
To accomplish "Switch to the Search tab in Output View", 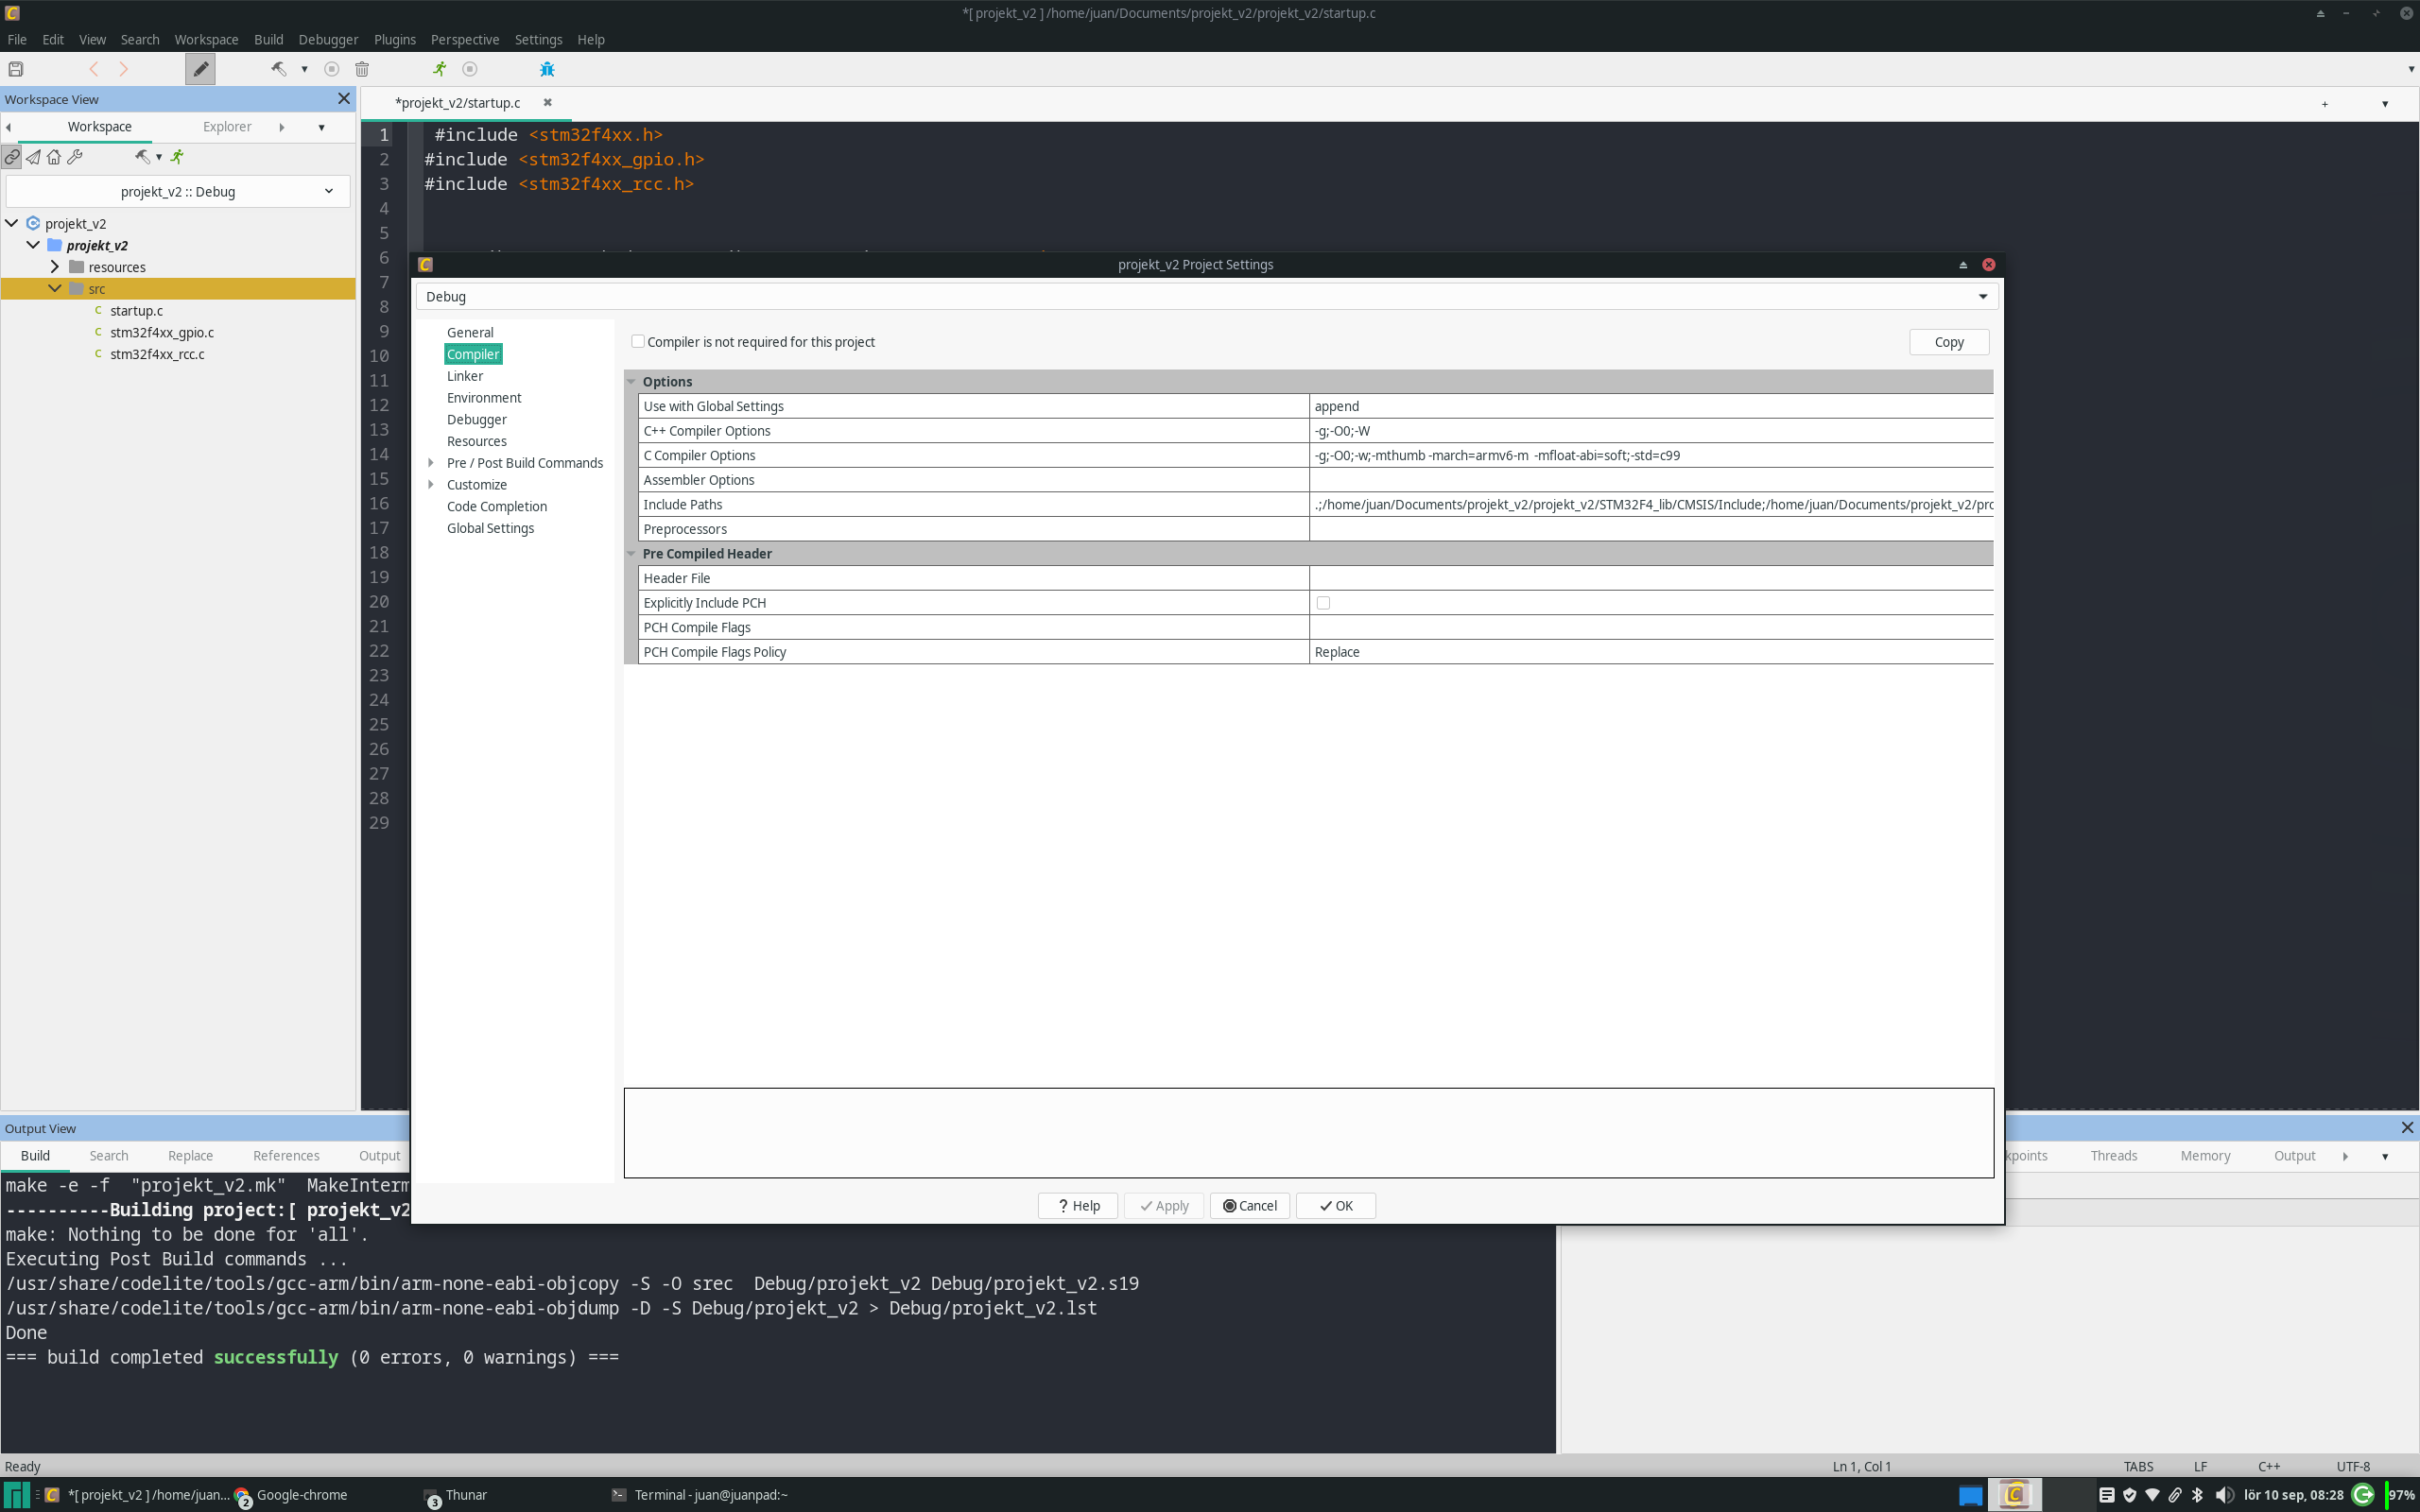I will coord(108,1155).
